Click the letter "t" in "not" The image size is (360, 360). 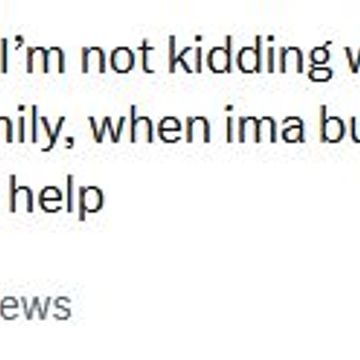click(x=147, y=59)
